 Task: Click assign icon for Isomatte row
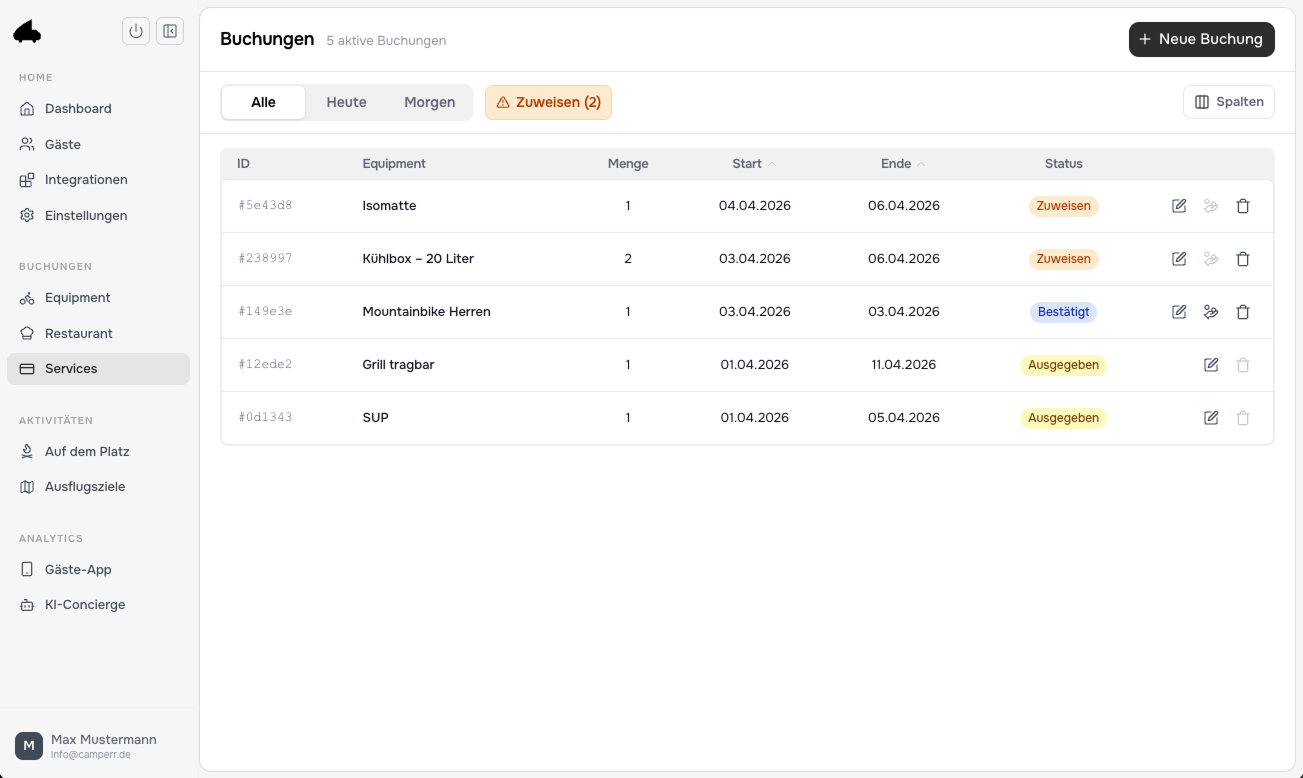[x=1211, y=206]
